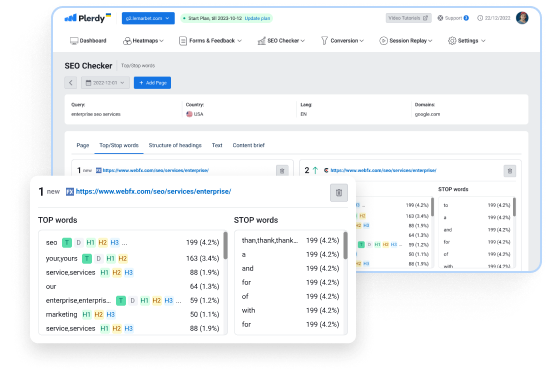Click the USA flag icon

tap(189, 114)
